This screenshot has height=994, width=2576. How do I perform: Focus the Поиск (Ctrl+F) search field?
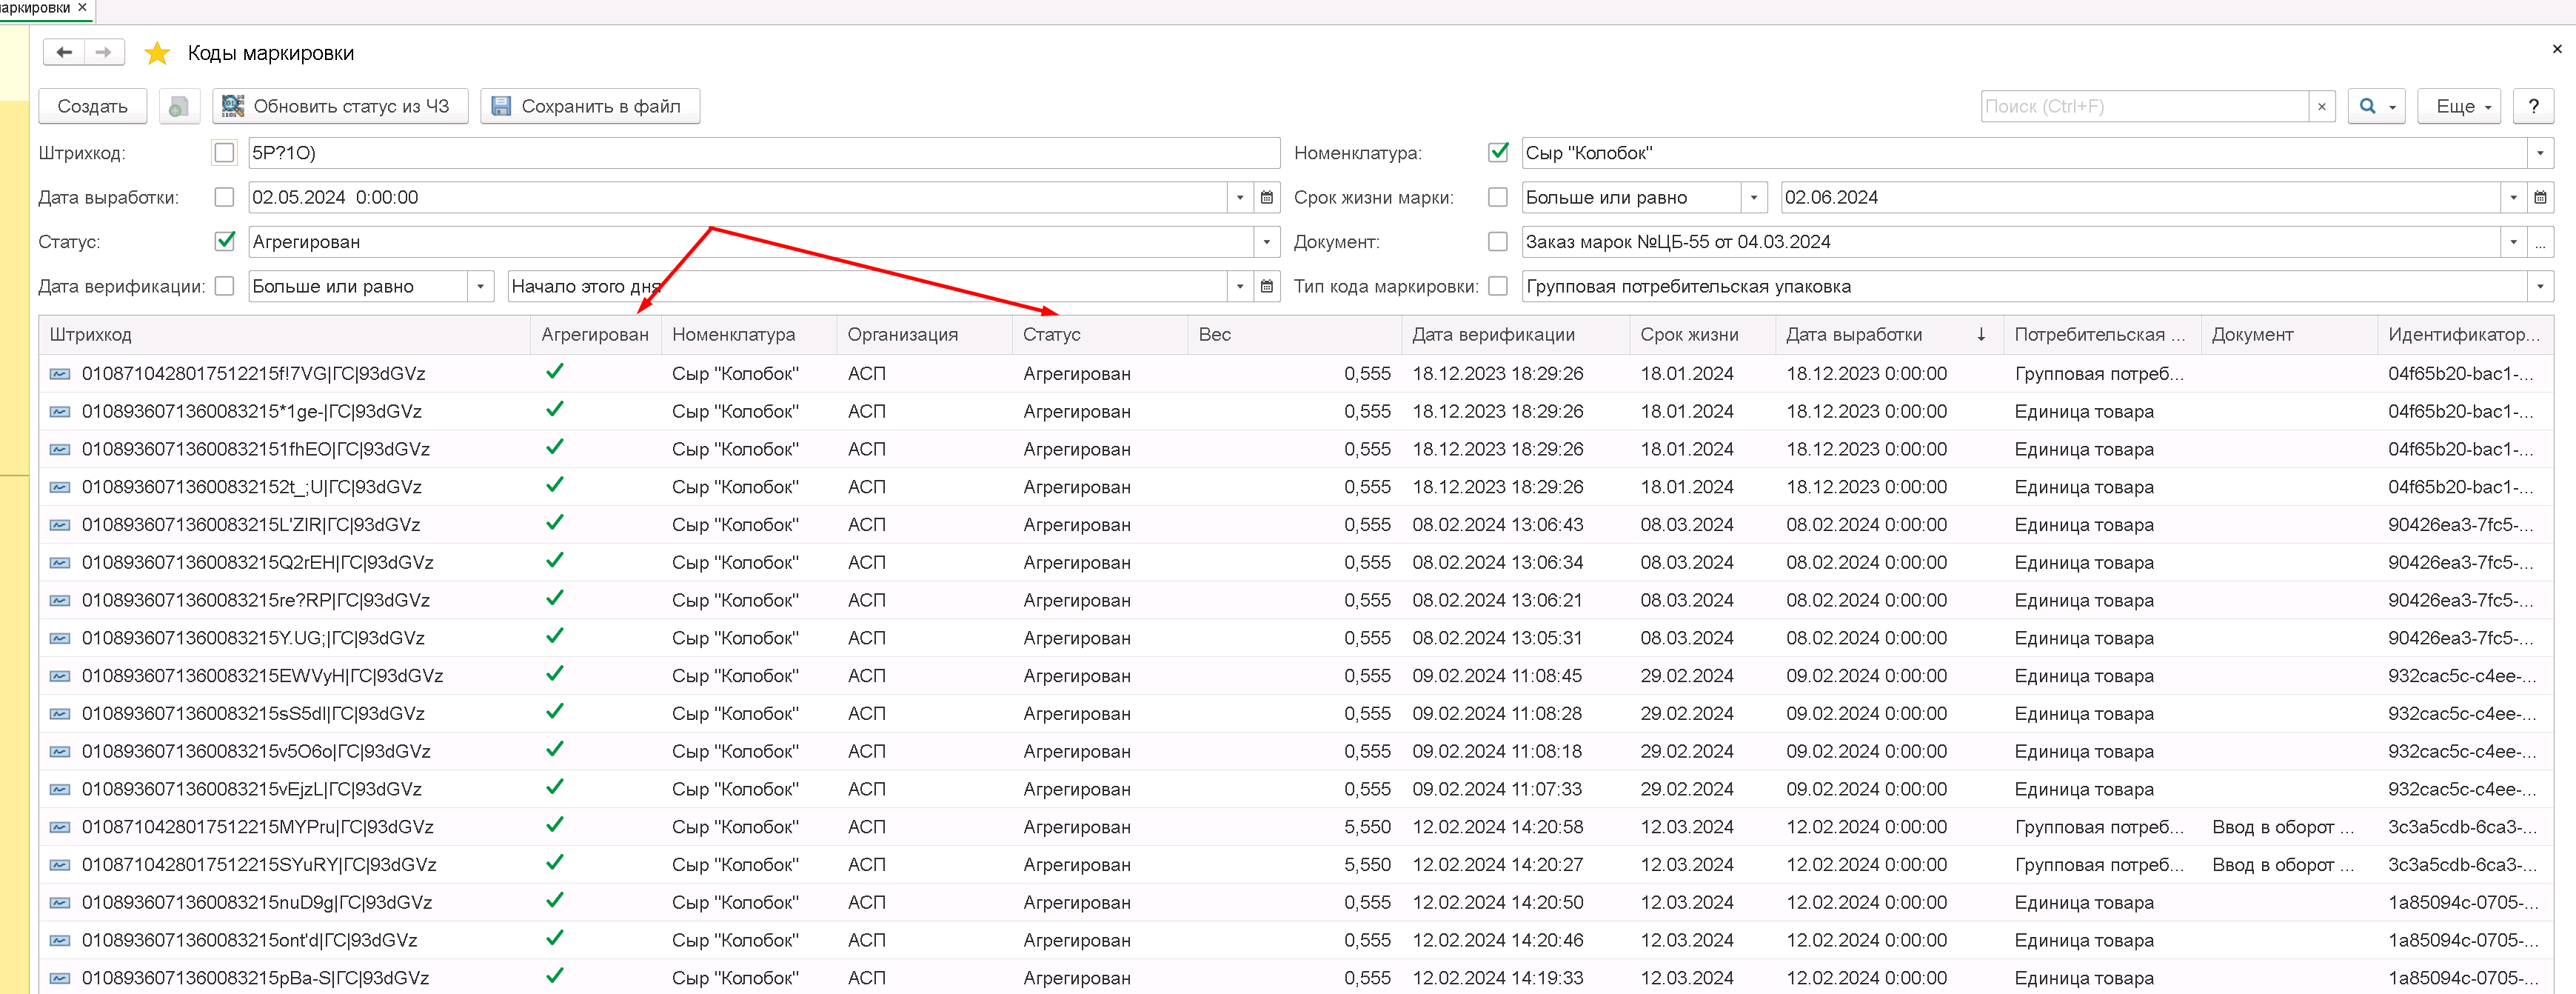pos(2144,106)
